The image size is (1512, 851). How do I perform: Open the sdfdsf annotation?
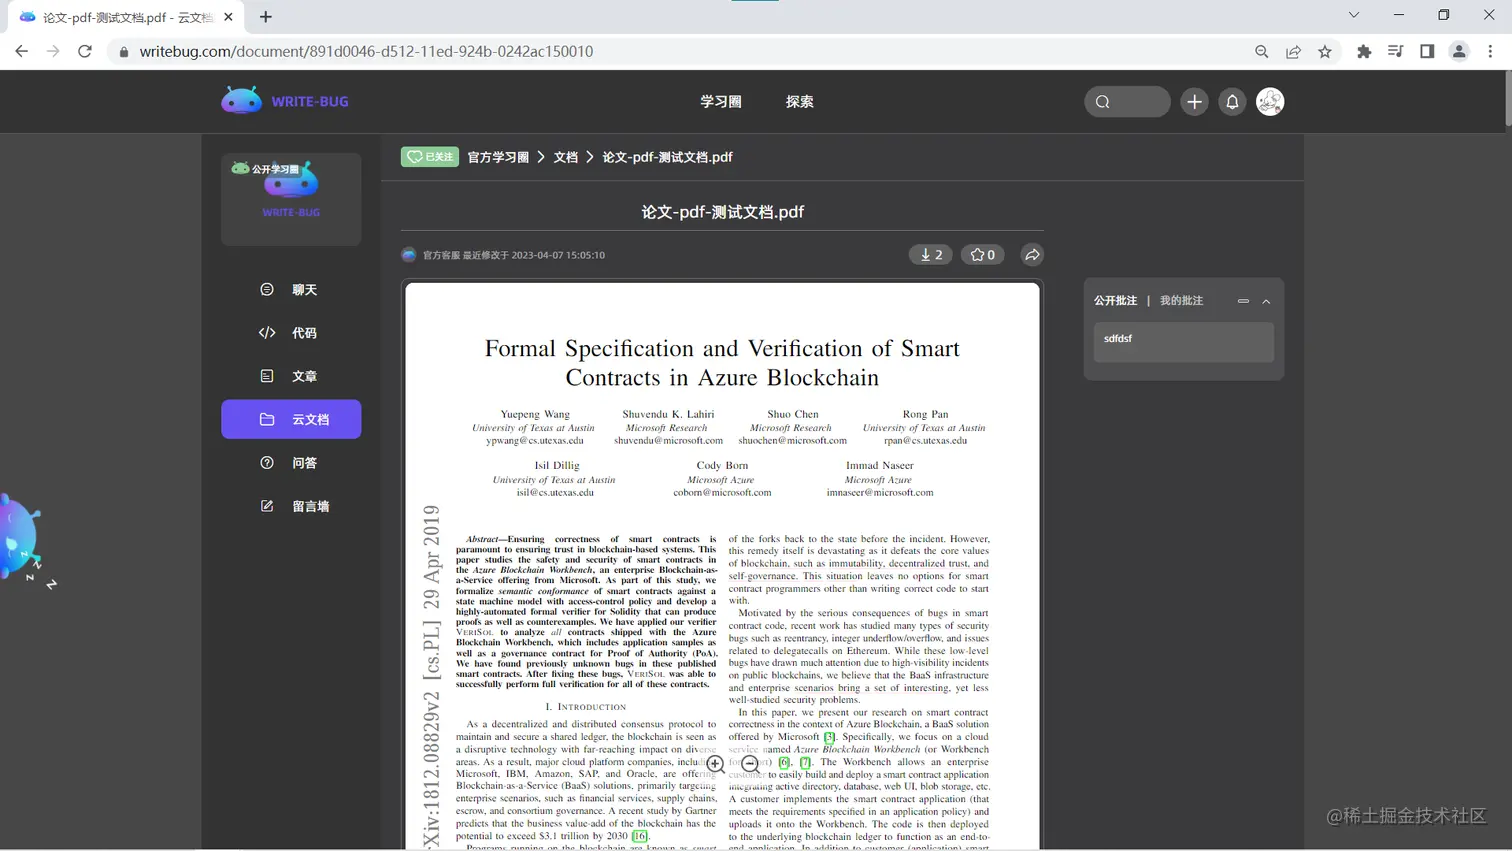(1183, 342)
